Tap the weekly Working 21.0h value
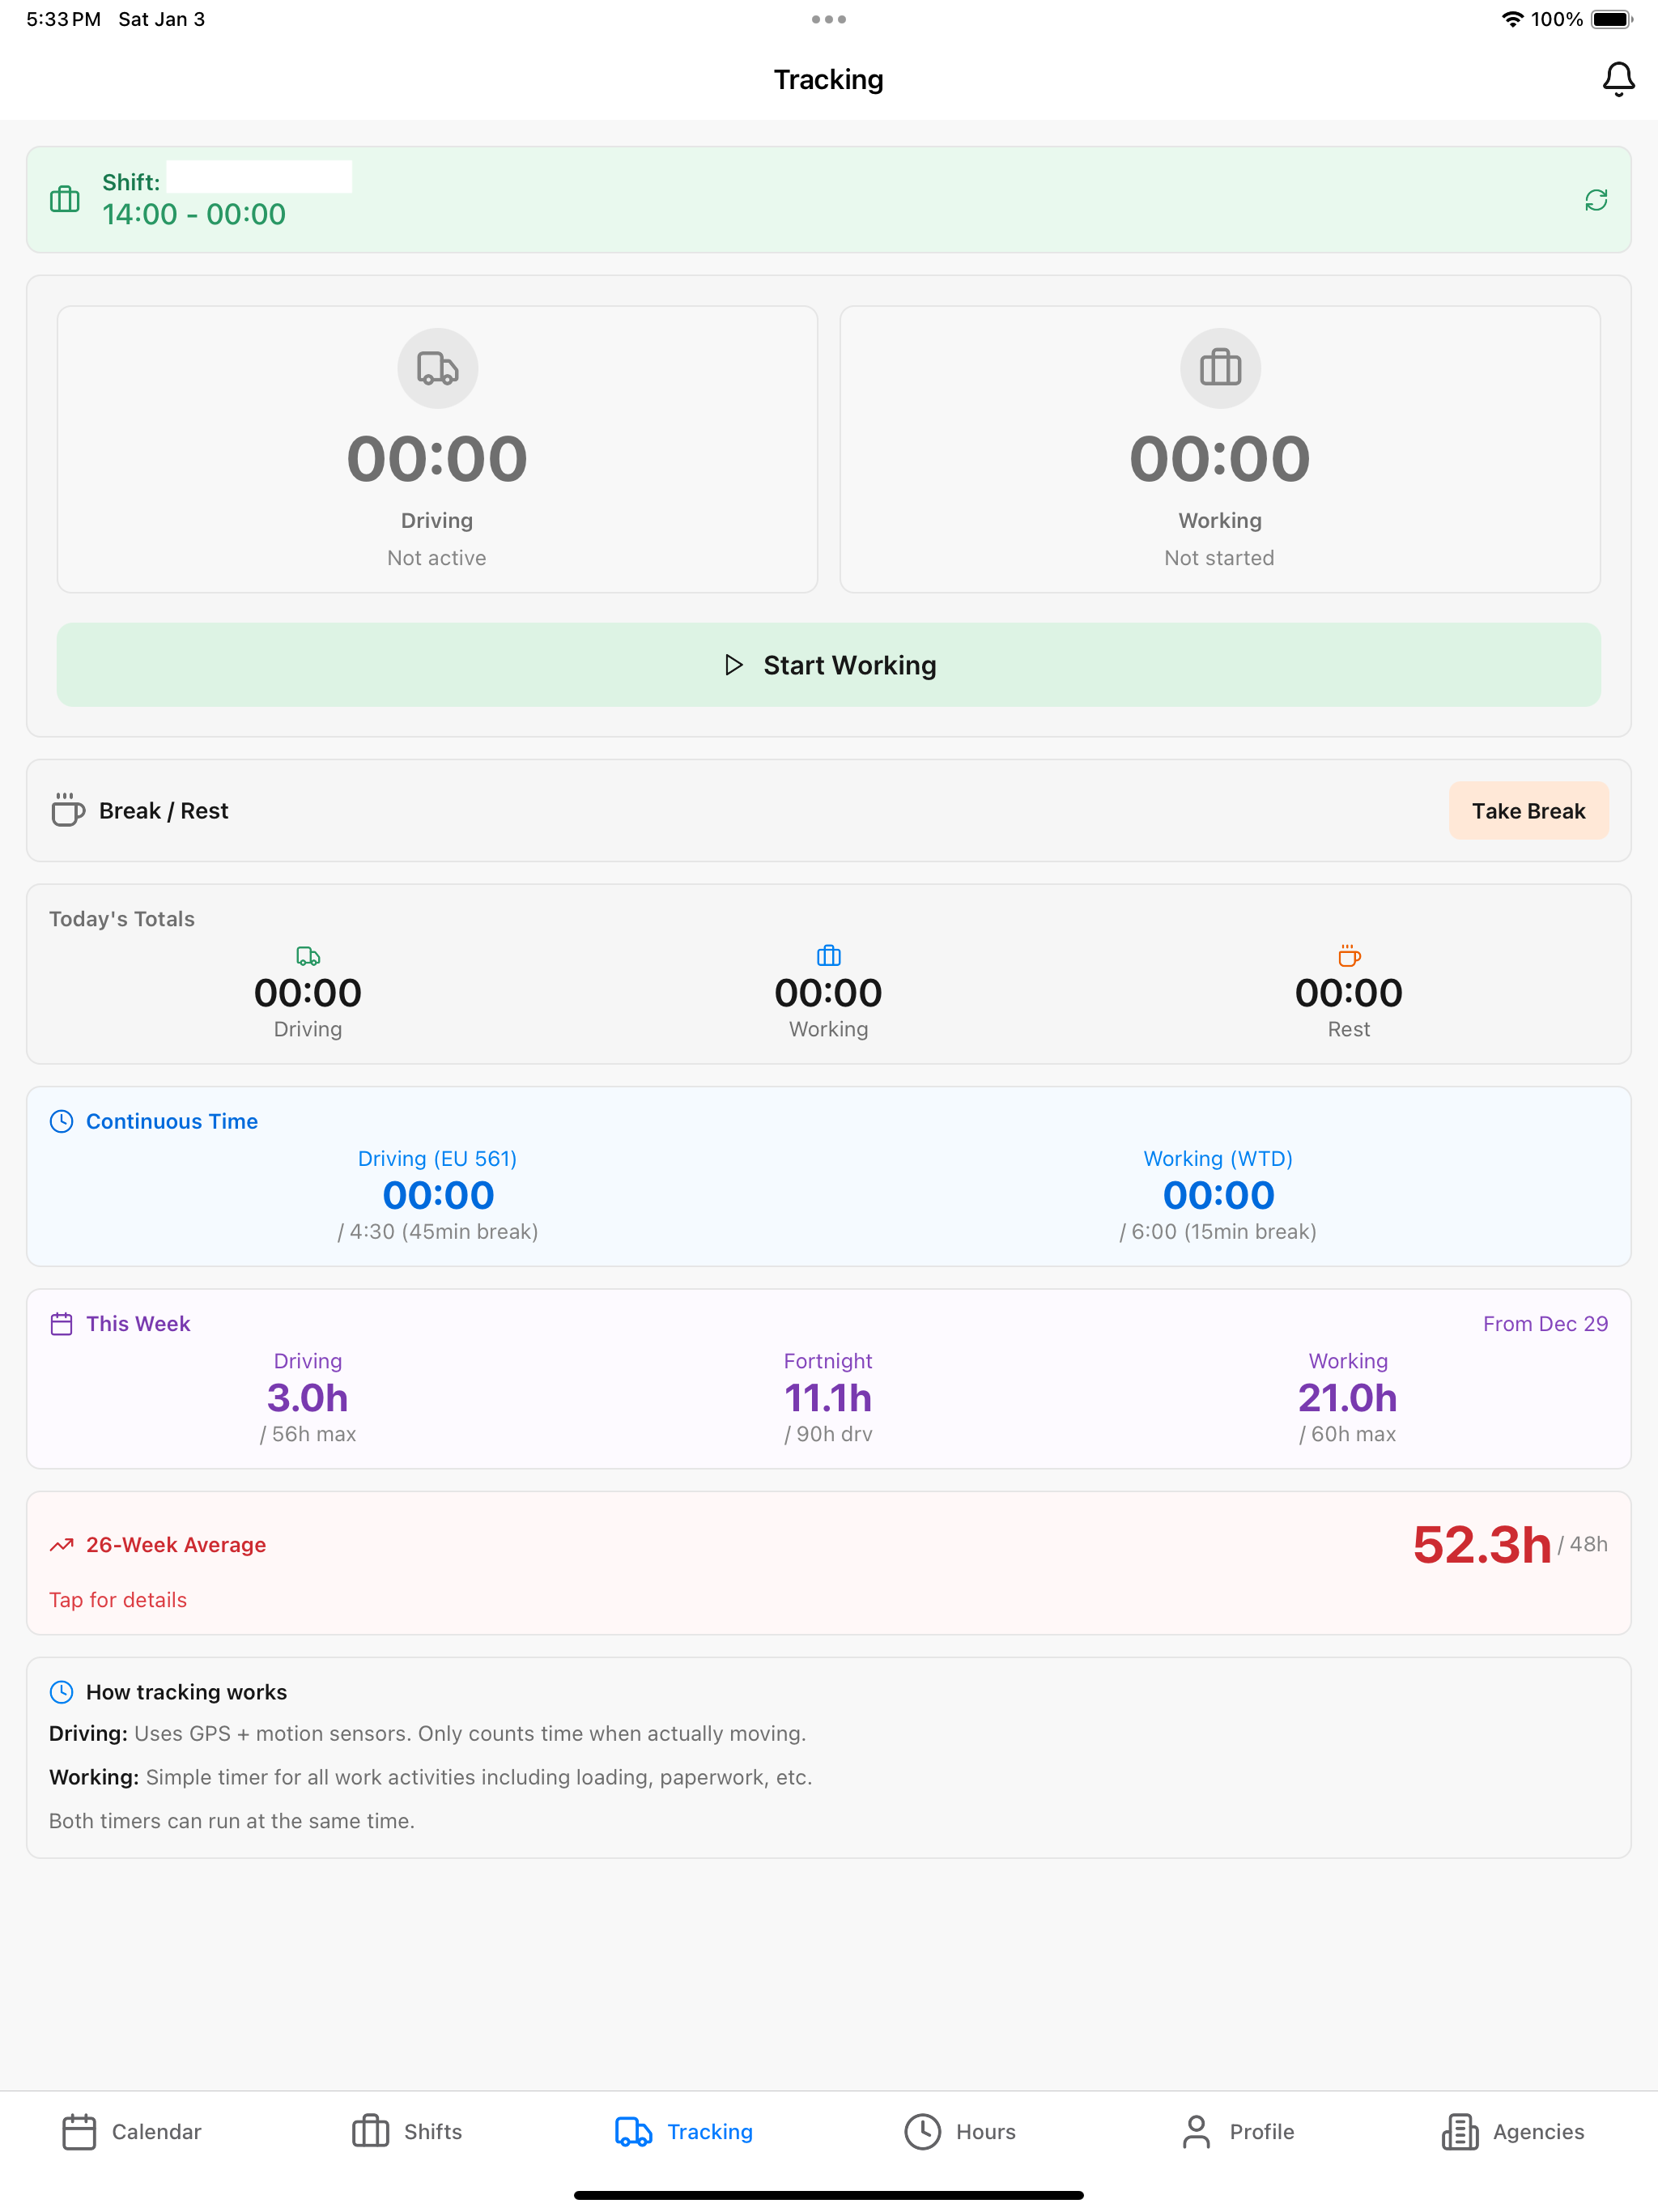The width and height of the screenshot is (1658, 2212). coord(1348,1398)
